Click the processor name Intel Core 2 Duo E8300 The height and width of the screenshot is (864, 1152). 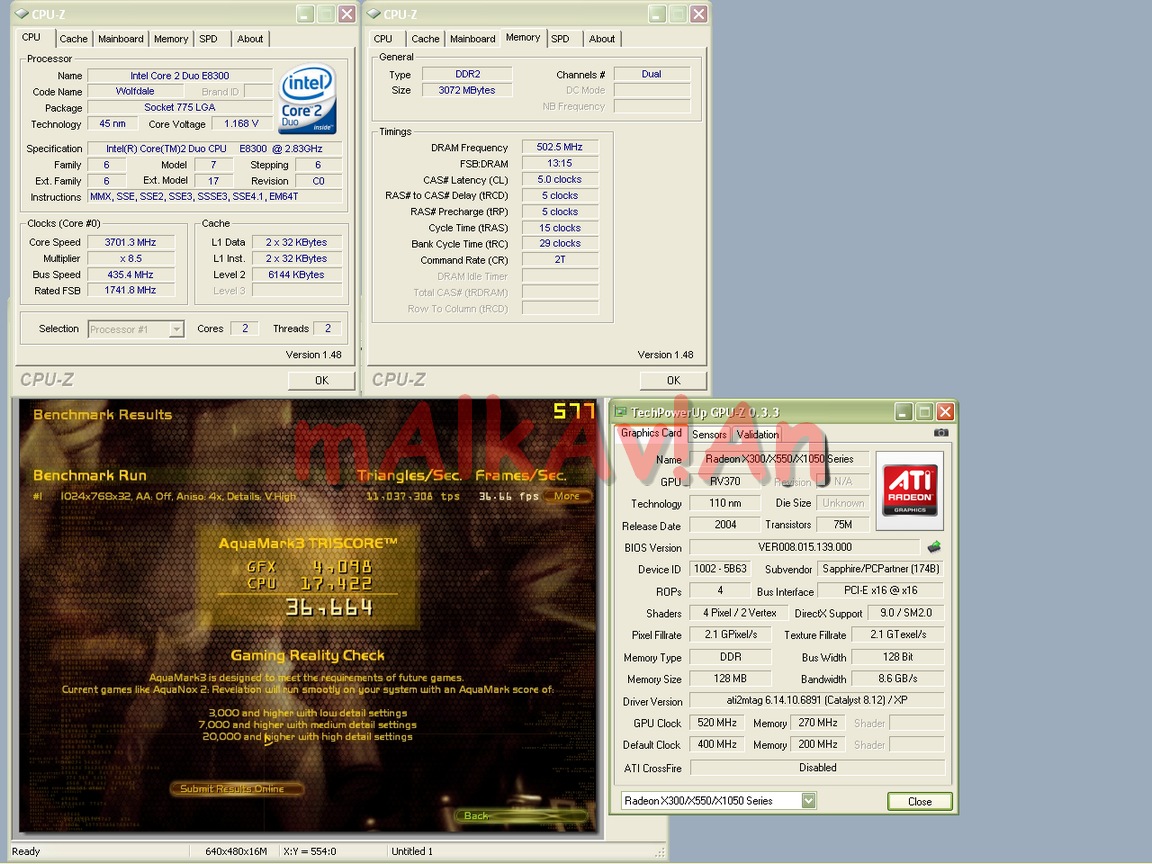(x=180, y=76)
